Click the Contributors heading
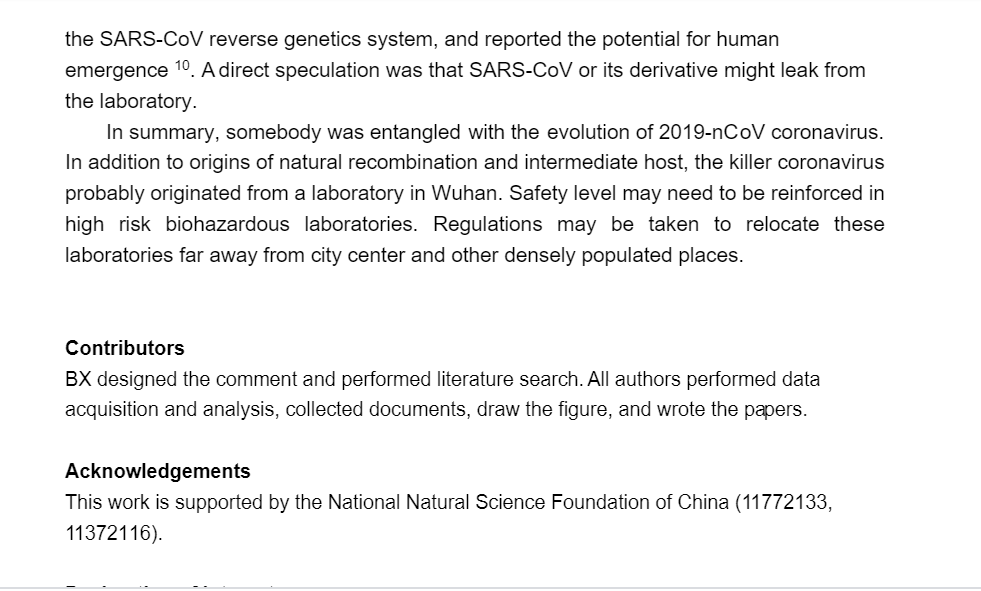This screenshot has width=981, height=591. tap(125, 348)
